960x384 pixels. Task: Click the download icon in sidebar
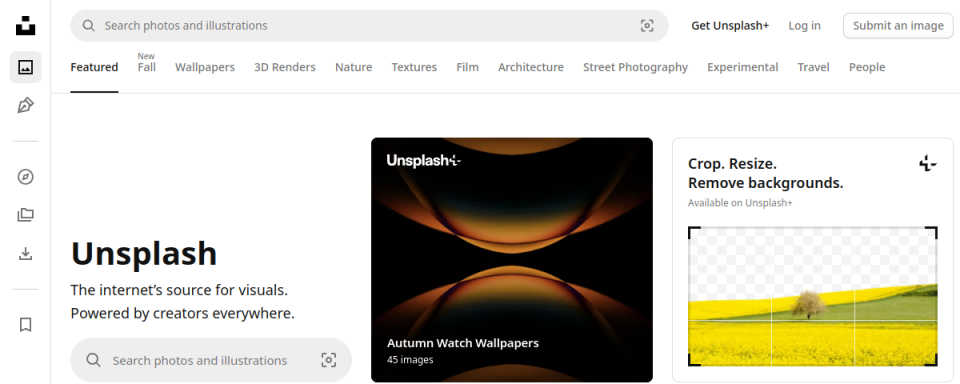(25, 254)
